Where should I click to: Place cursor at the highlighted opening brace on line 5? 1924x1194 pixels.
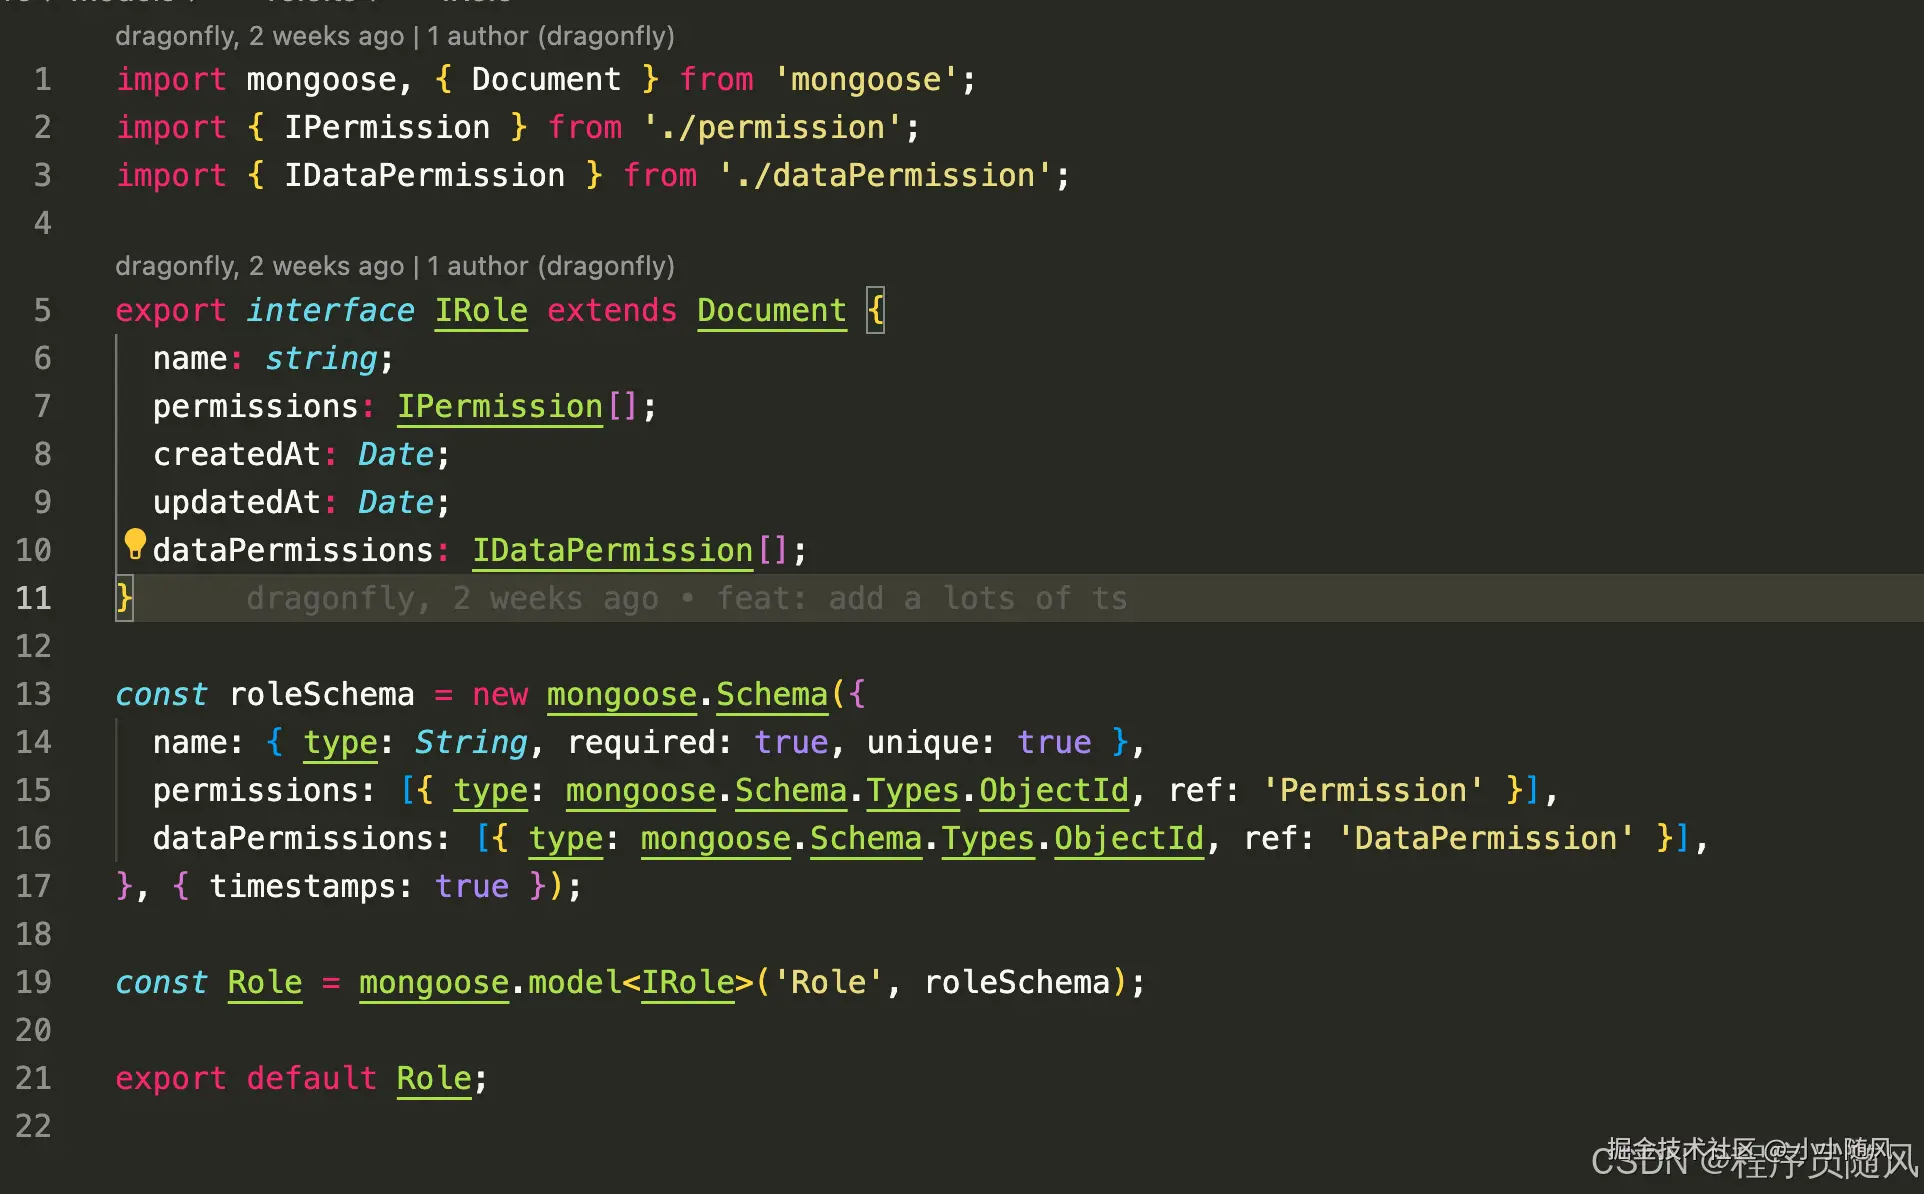875,310
